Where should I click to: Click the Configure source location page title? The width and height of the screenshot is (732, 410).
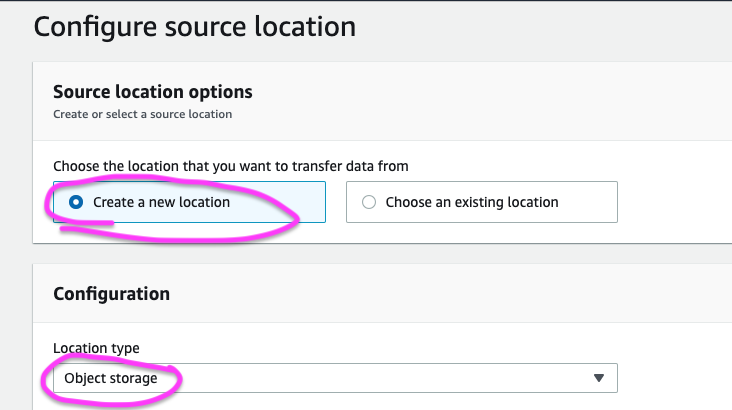(195, 26)
